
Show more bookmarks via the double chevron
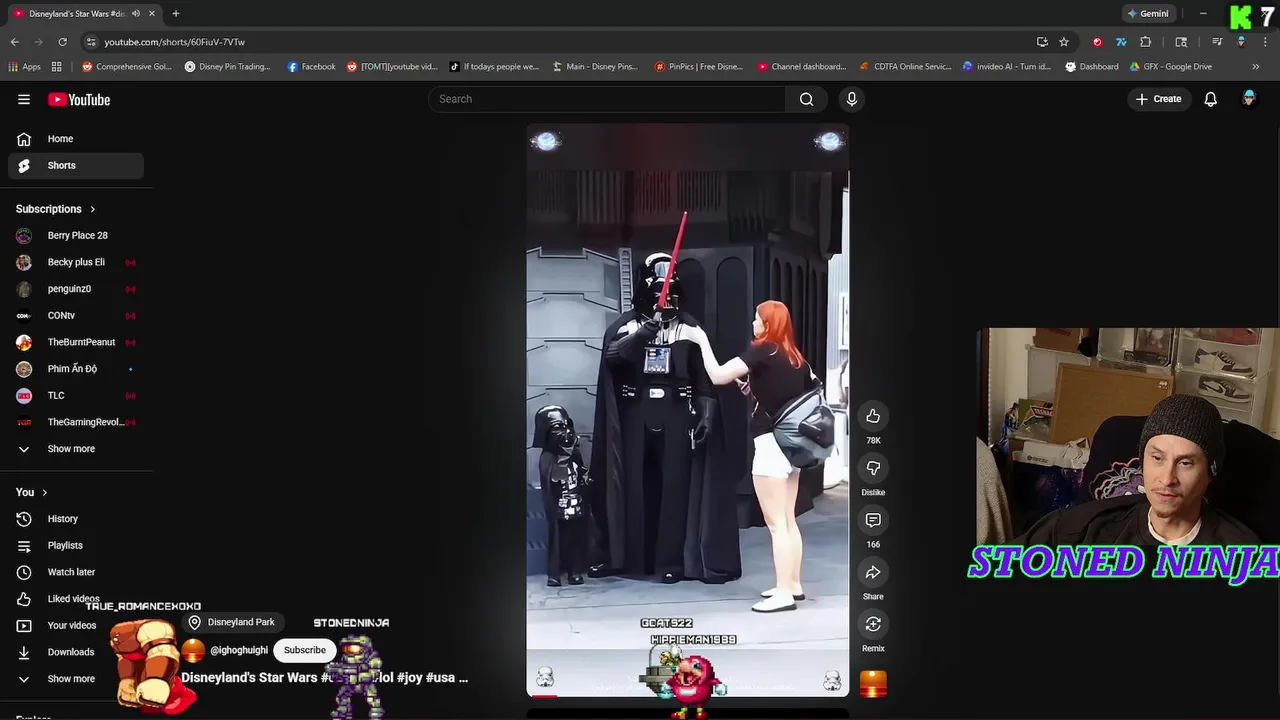[x=1256, y=67]
